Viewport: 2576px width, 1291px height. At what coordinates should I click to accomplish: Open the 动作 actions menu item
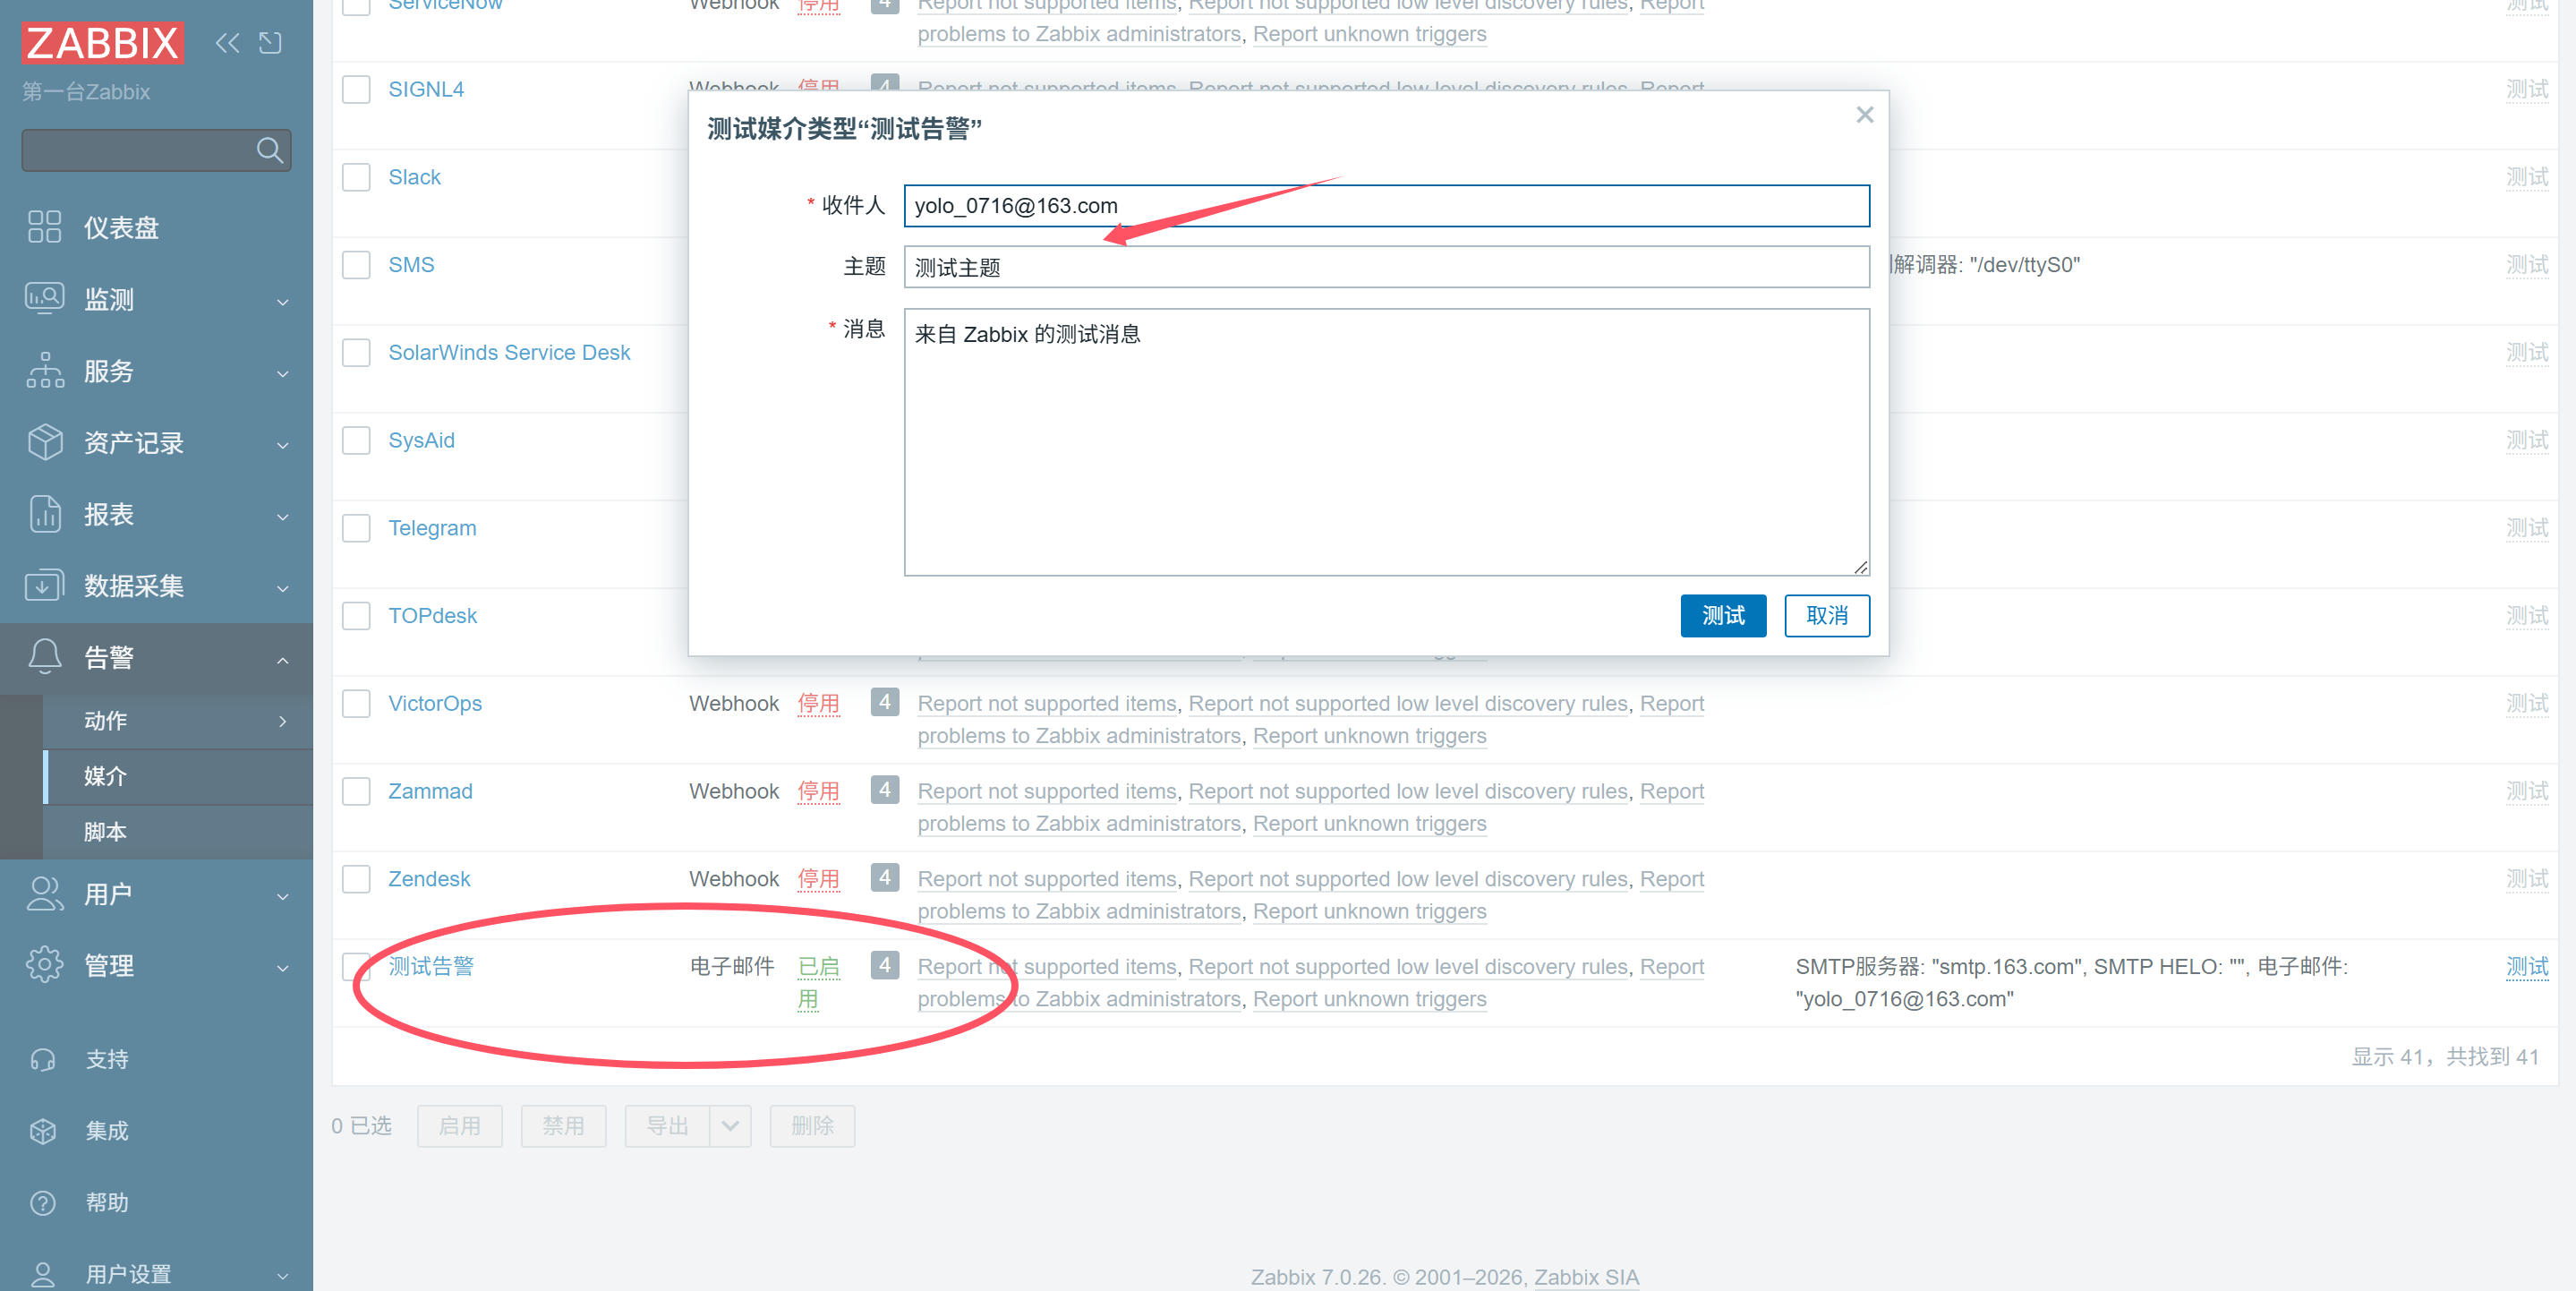178,721
